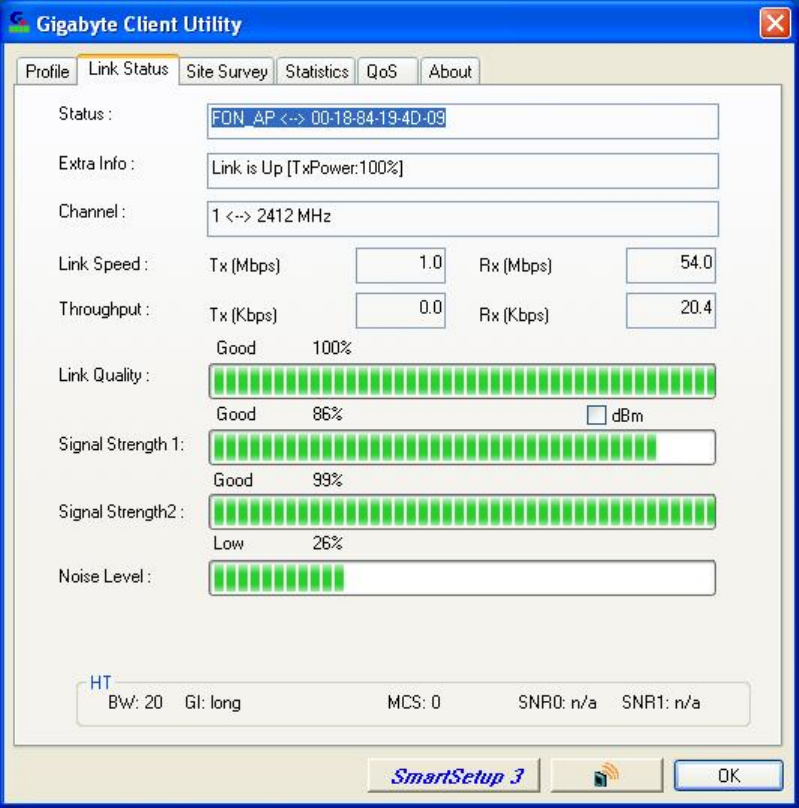Click the Signal Strength 1 bar
The image size is (799, 808).
click(x=462, y=447)
